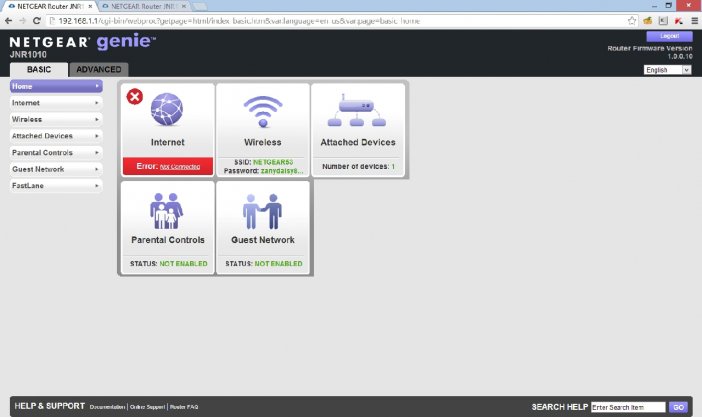Switch to the ADVANCED tab

[x=99, y=69]
